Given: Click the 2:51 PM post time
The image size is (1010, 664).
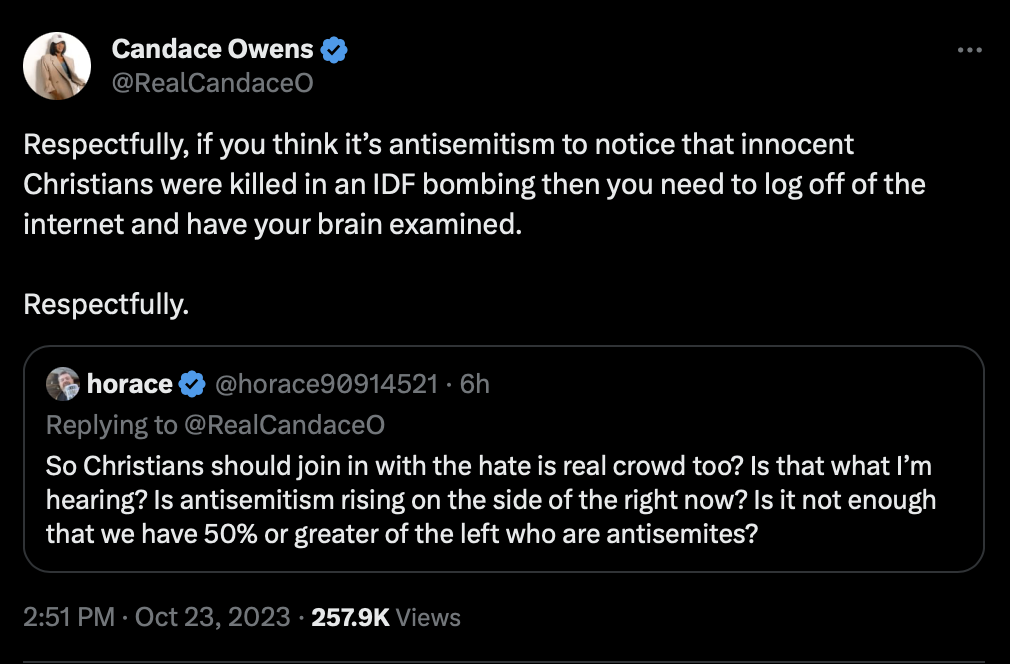Looking at the screenshot, I should (68, 617).
